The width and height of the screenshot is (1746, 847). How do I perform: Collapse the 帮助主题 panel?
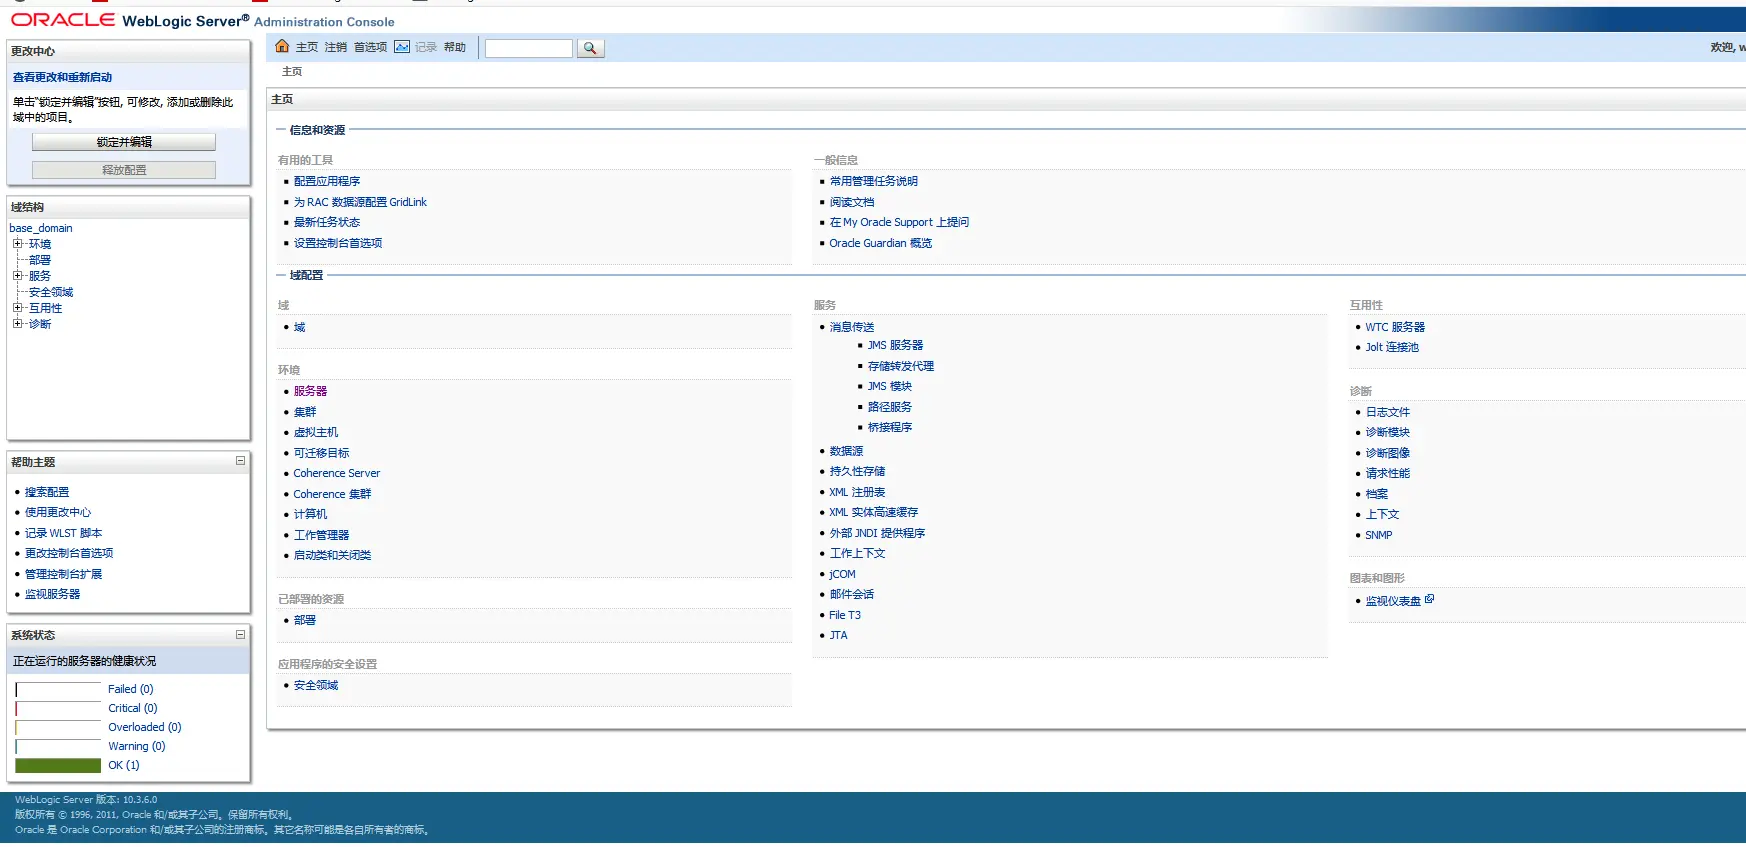click(x=240, y=461)
